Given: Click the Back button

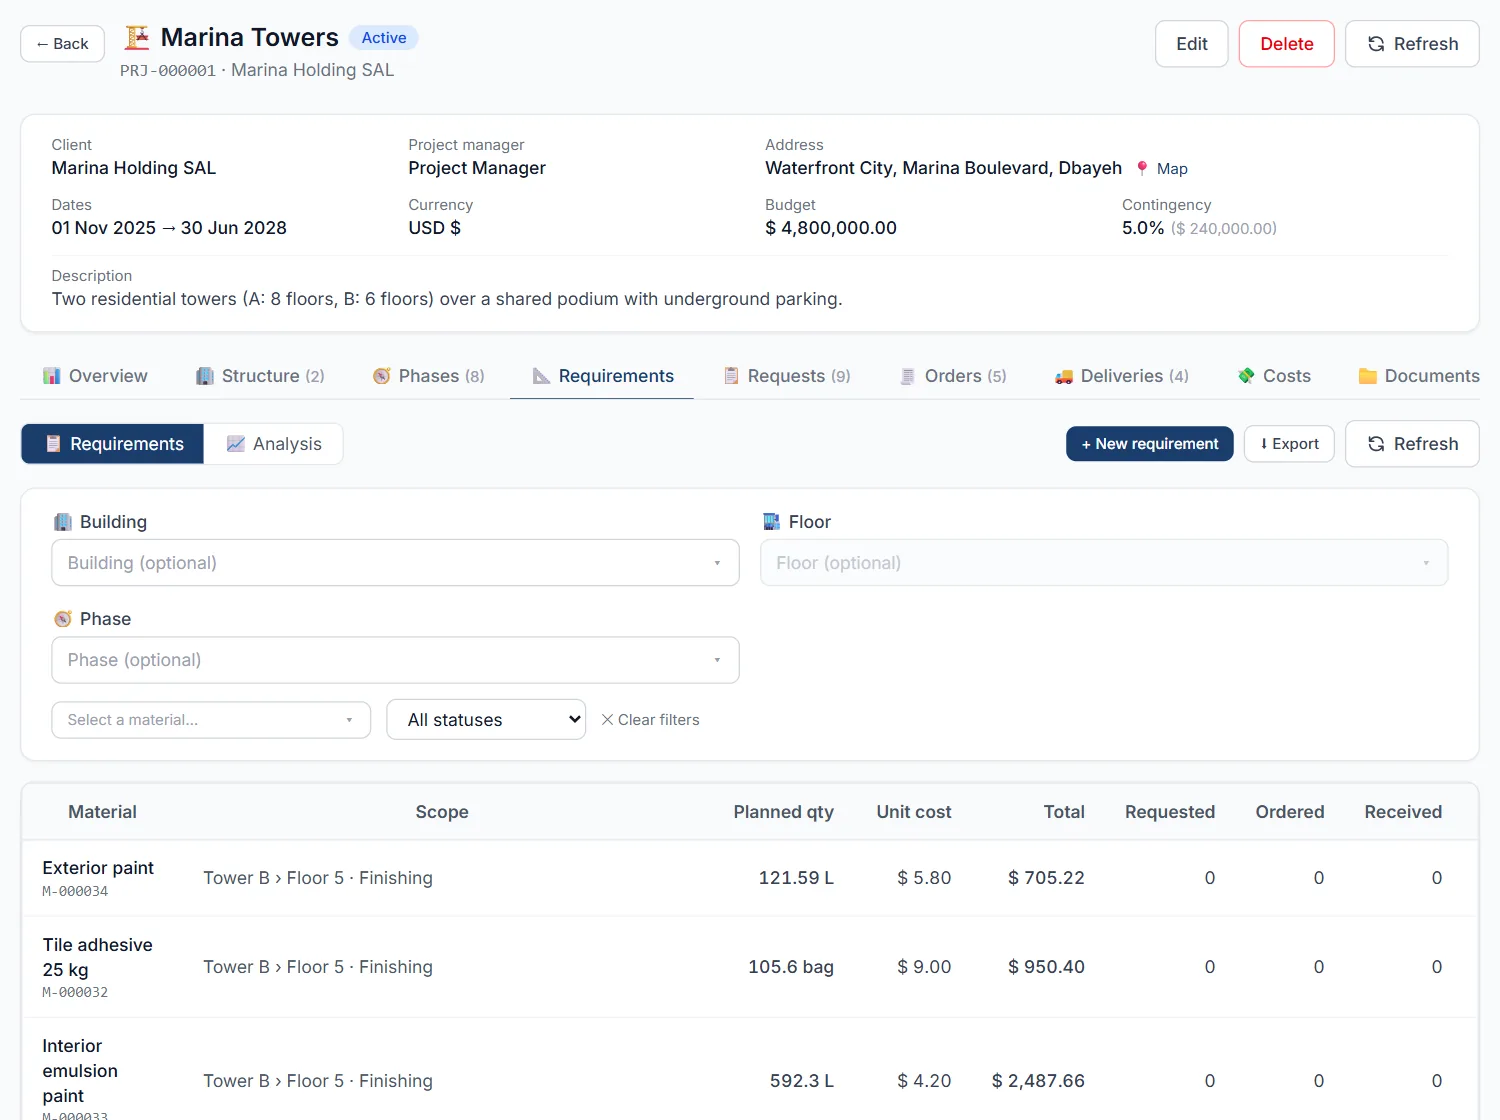Looking at the screenshot, I should [62, 44].
